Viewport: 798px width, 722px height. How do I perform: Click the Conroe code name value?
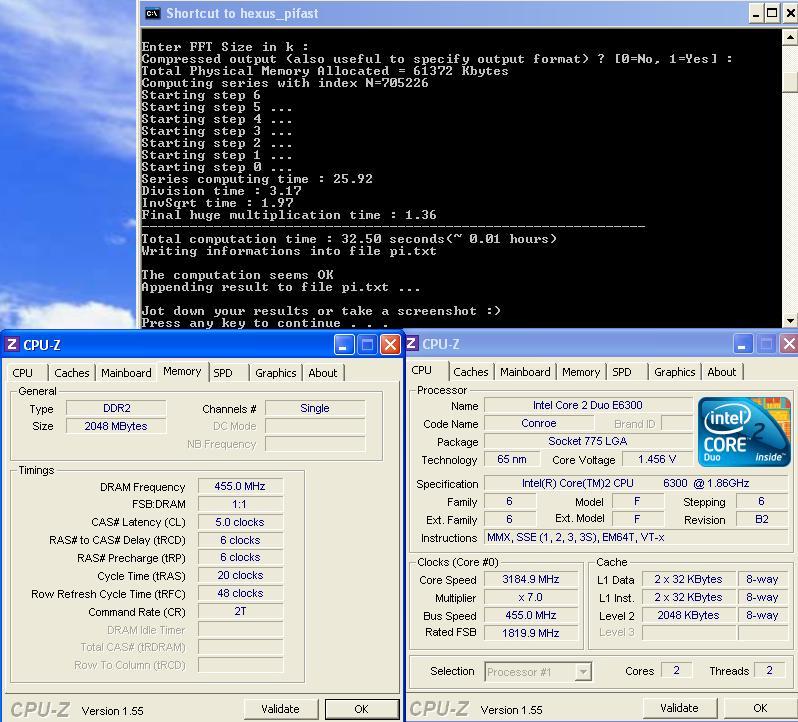coord(539,423)
